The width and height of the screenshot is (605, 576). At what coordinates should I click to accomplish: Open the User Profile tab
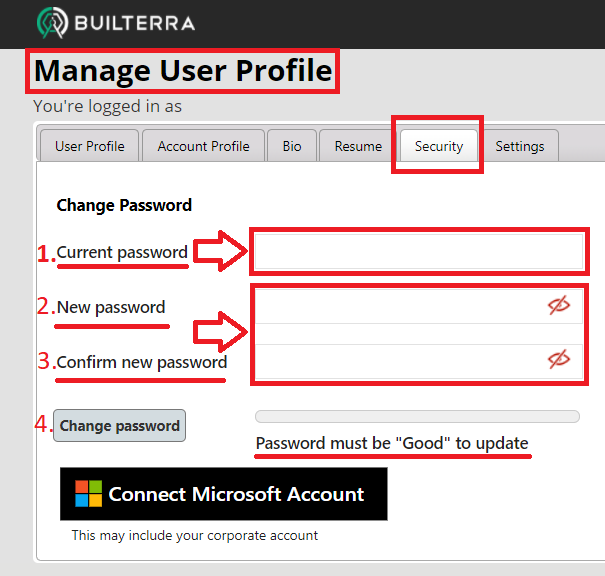pos(90,146)
